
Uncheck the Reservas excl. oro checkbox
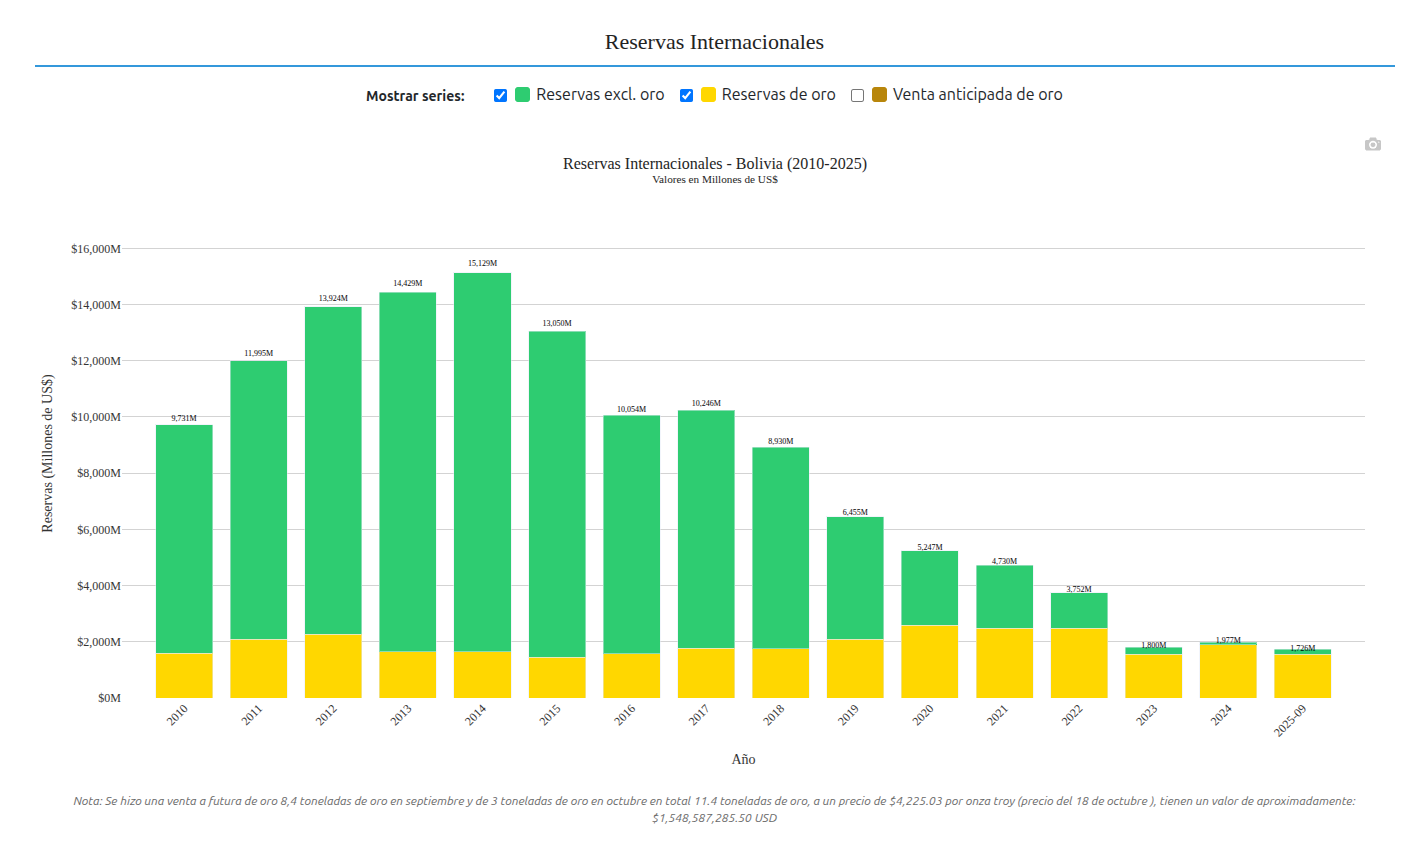click(500, 95)
